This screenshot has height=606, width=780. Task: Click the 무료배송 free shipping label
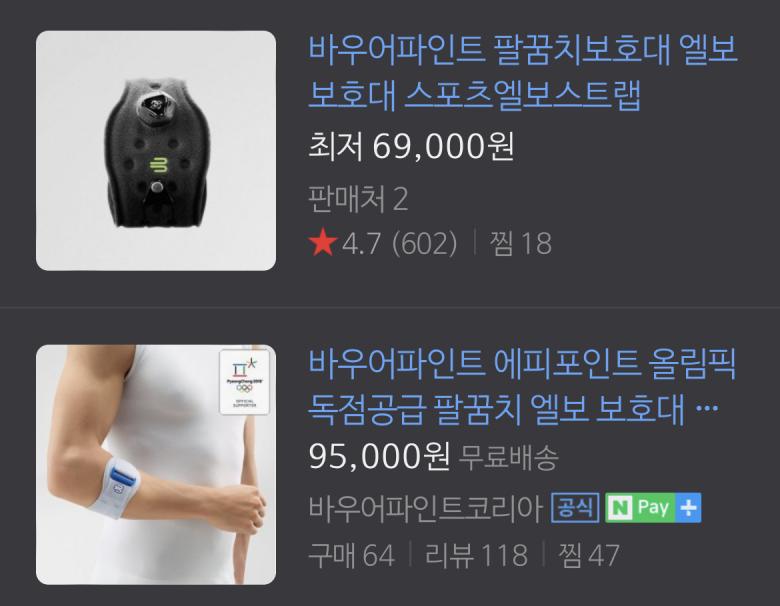tap(508, 457)
